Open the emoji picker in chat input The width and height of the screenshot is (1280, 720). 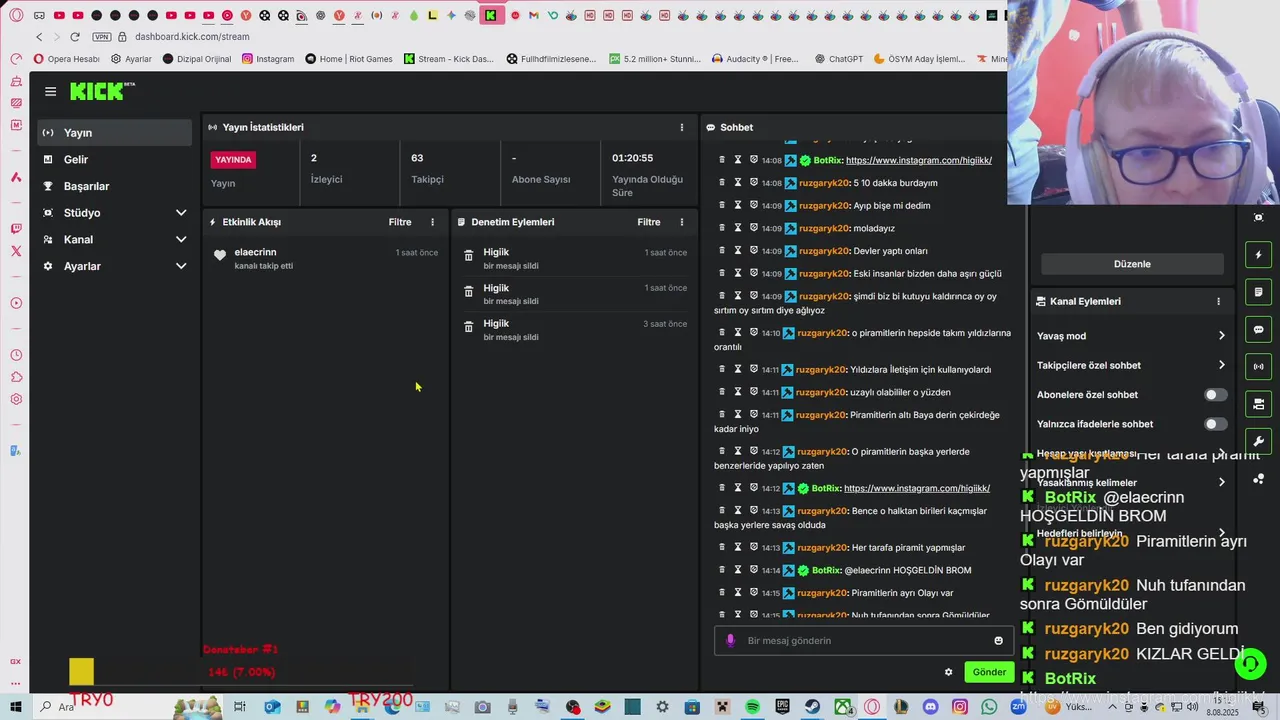click(998, 640)
